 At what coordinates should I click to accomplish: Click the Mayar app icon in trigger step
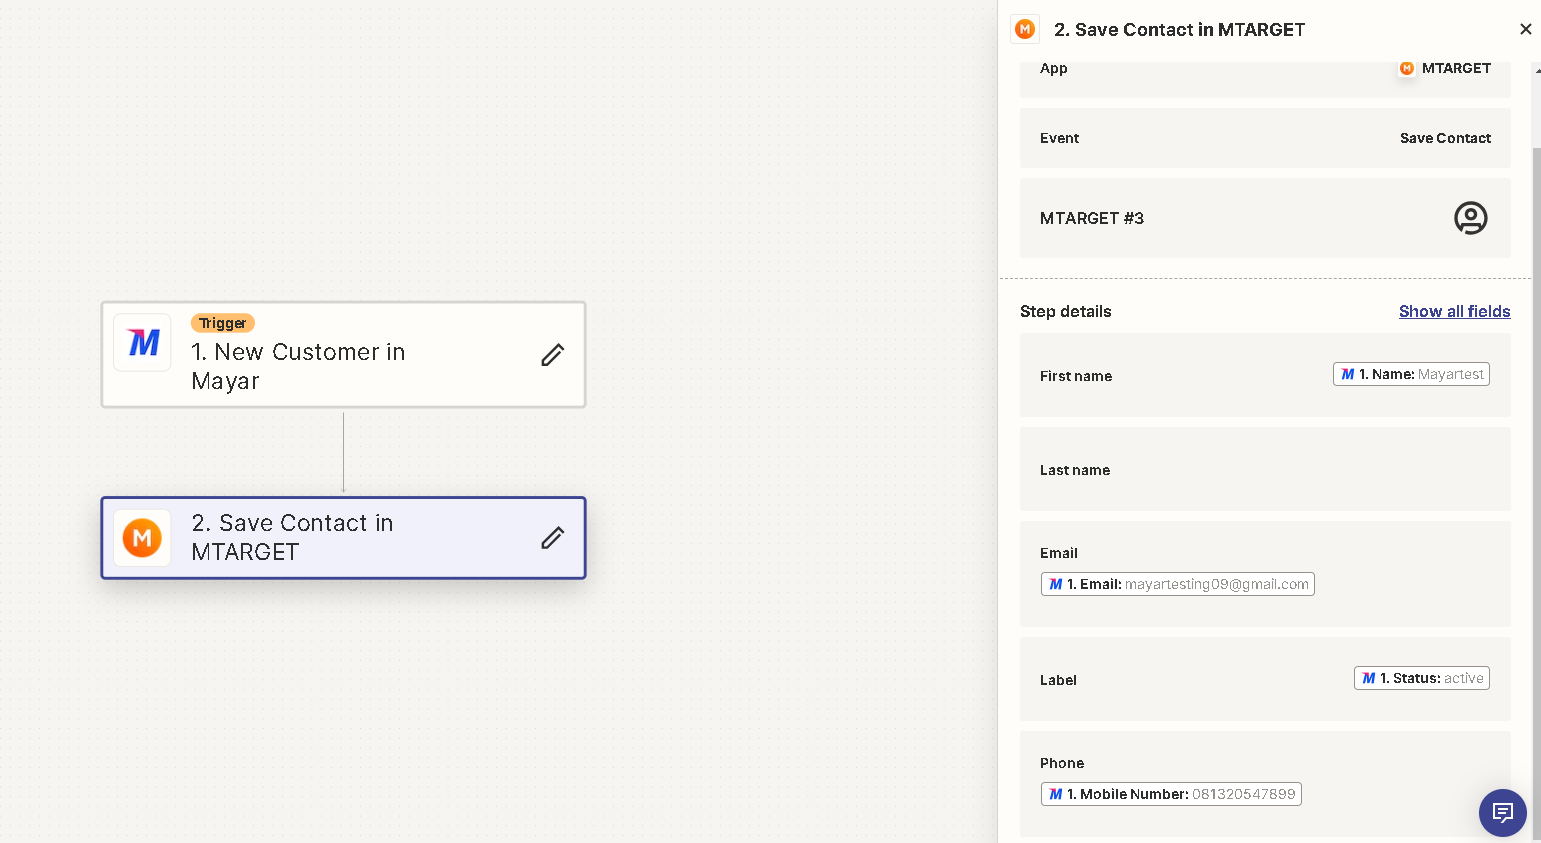tap(142, 343)
